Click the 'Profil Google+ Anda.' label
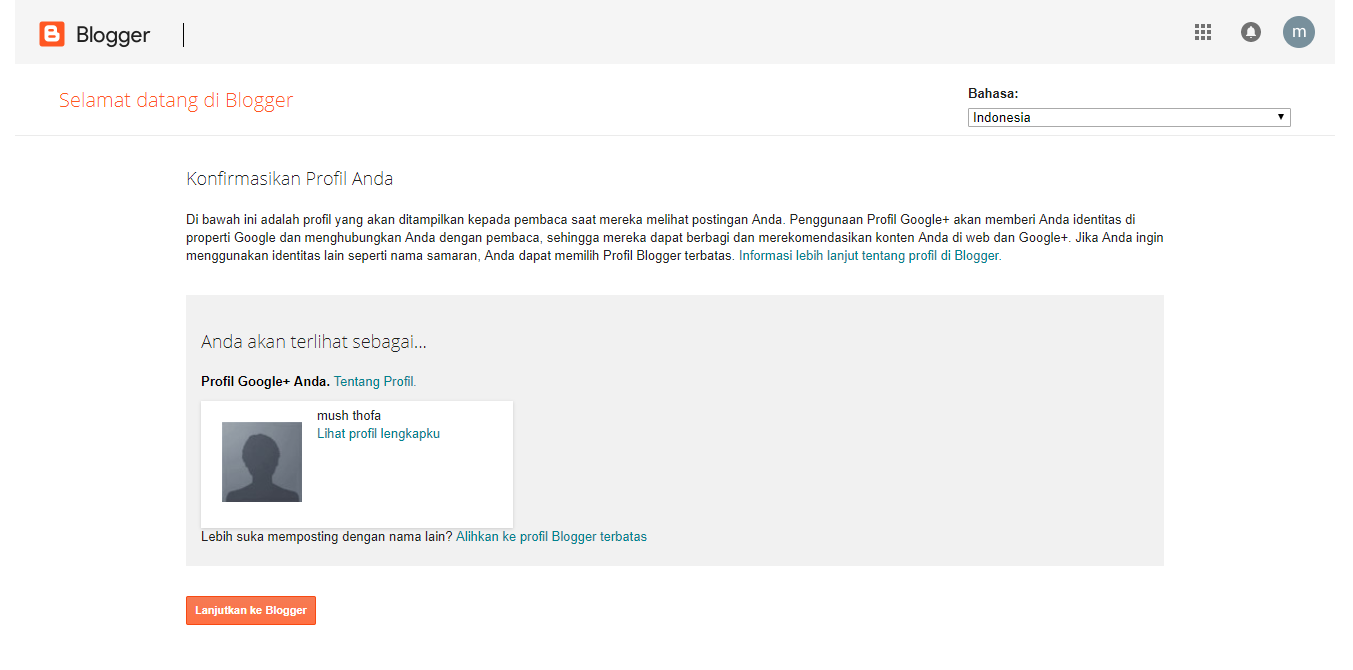The height and width of the screenshot is (670, 1353). (265, 381)
